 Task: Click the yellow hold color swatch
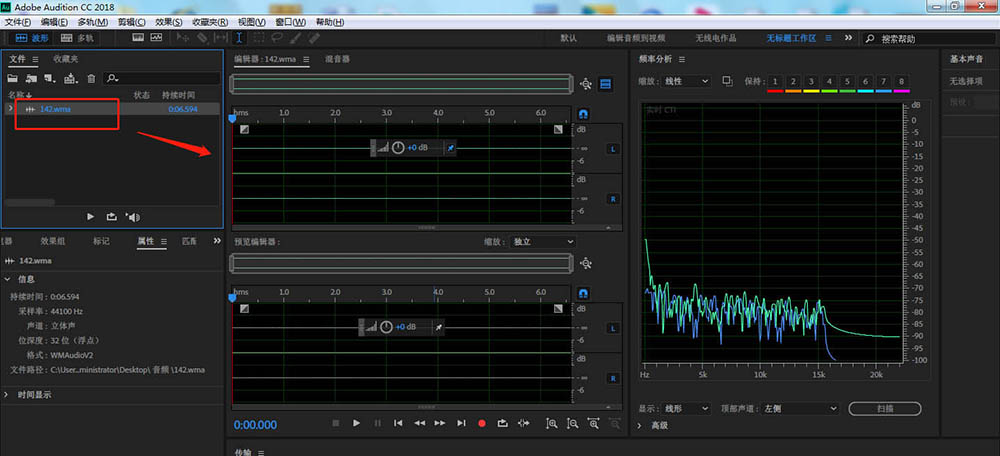pos(811,91)
